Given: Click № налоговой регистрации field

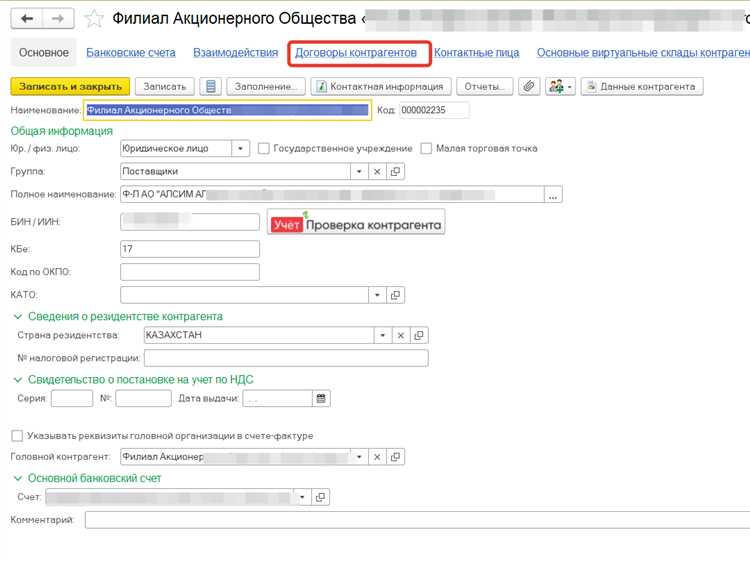Looking at the screenshot, I should coord(286,358).
